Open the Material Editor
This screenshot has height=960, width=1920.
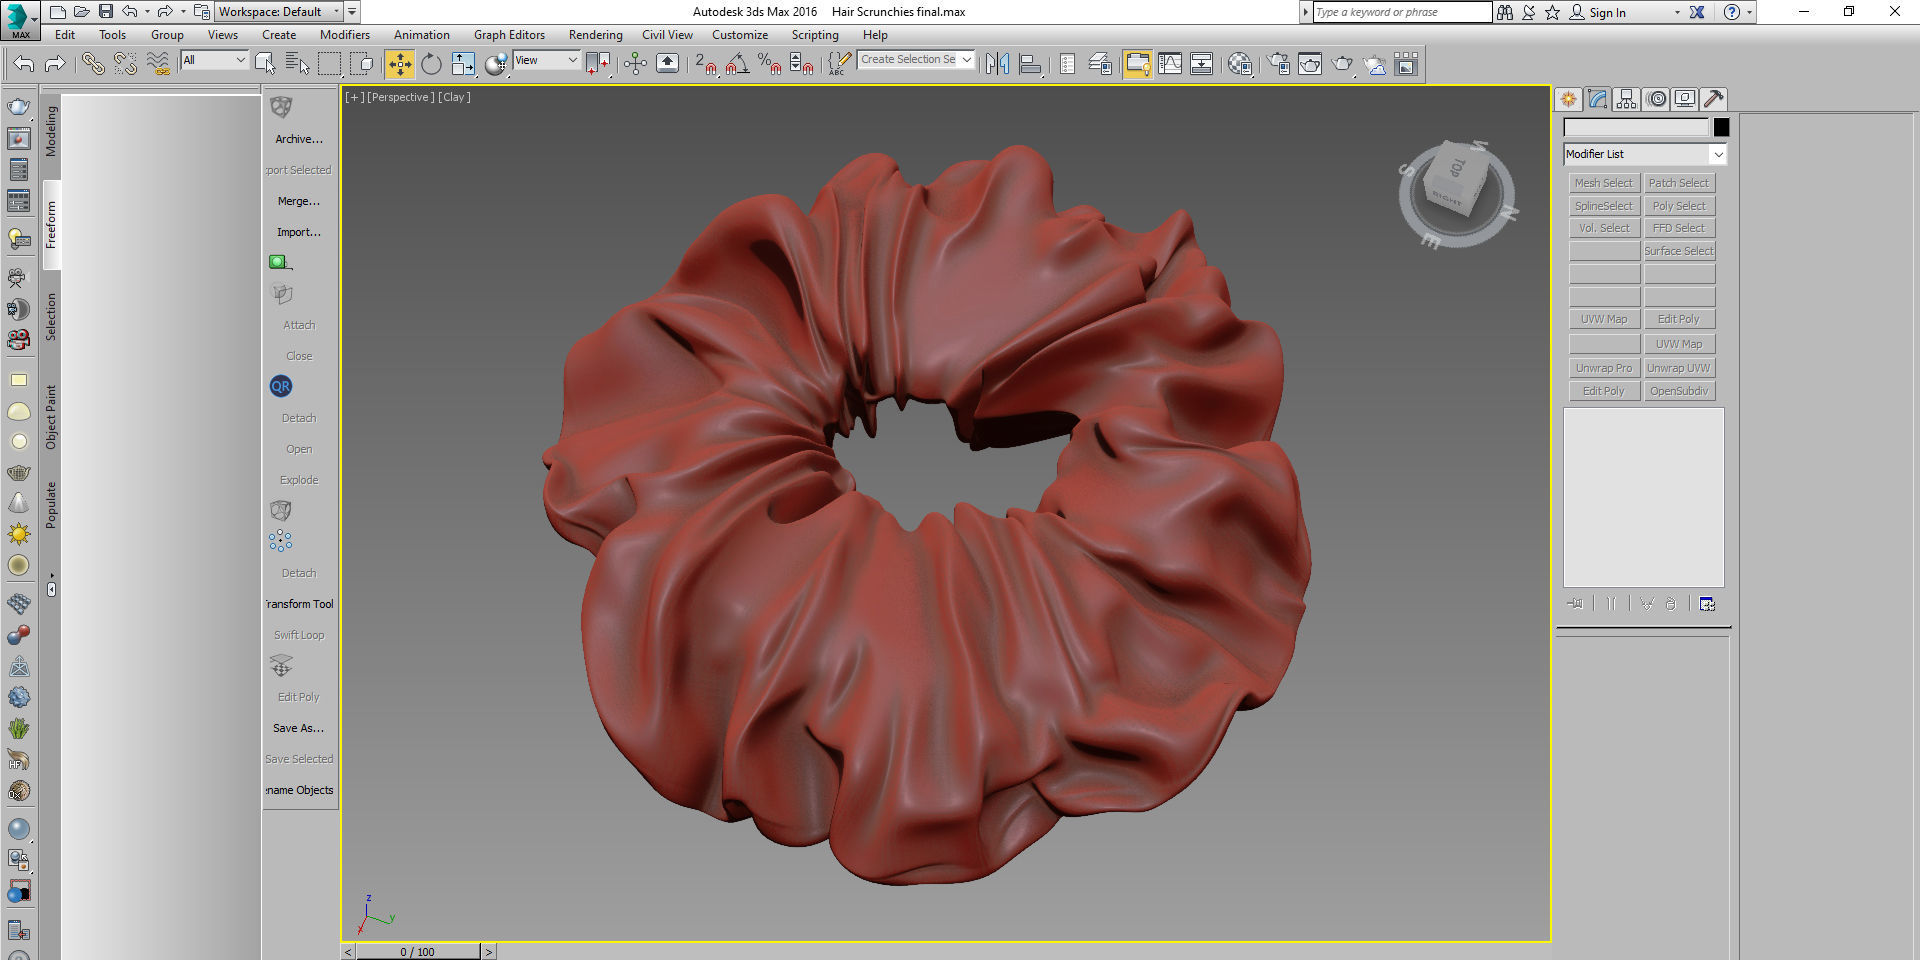pos(1240,64)
